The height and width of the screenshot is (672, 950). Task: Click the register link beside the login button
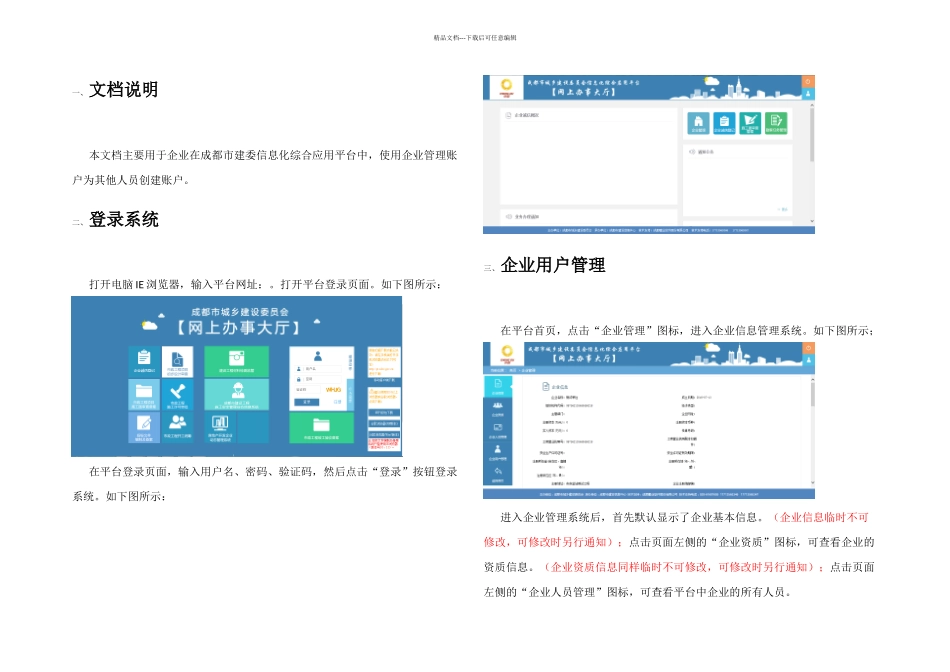337,402
